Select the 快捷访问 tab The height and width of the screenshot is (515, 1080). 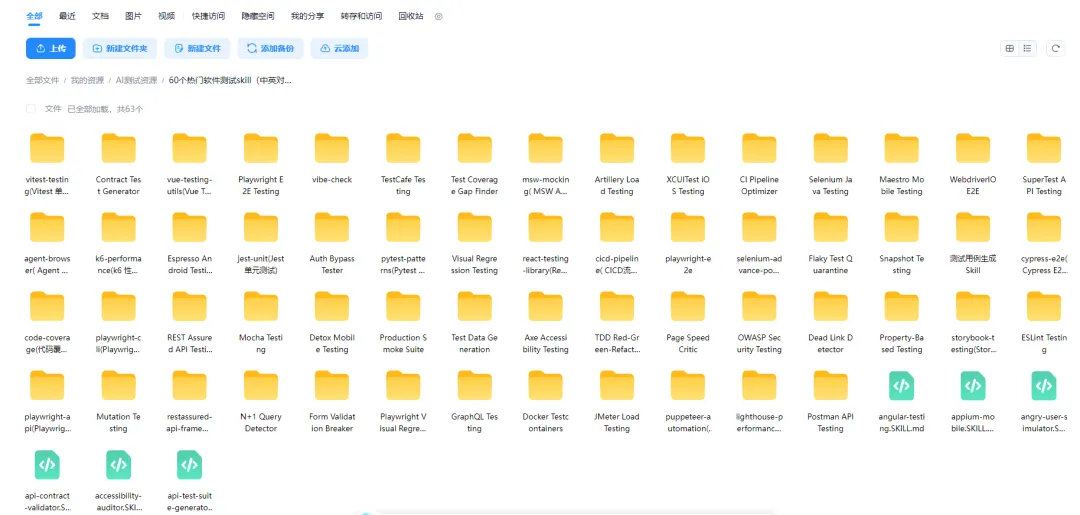coord(208,16)
